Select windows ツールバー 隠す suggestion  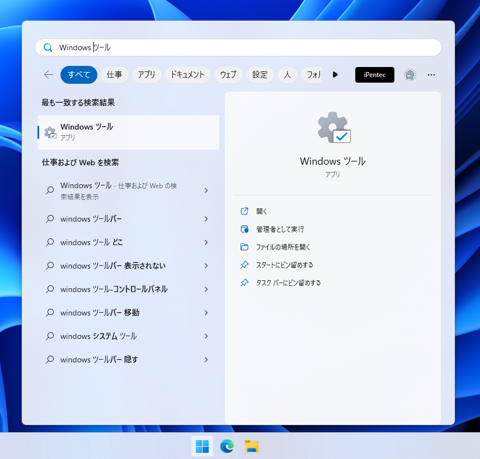99,359
